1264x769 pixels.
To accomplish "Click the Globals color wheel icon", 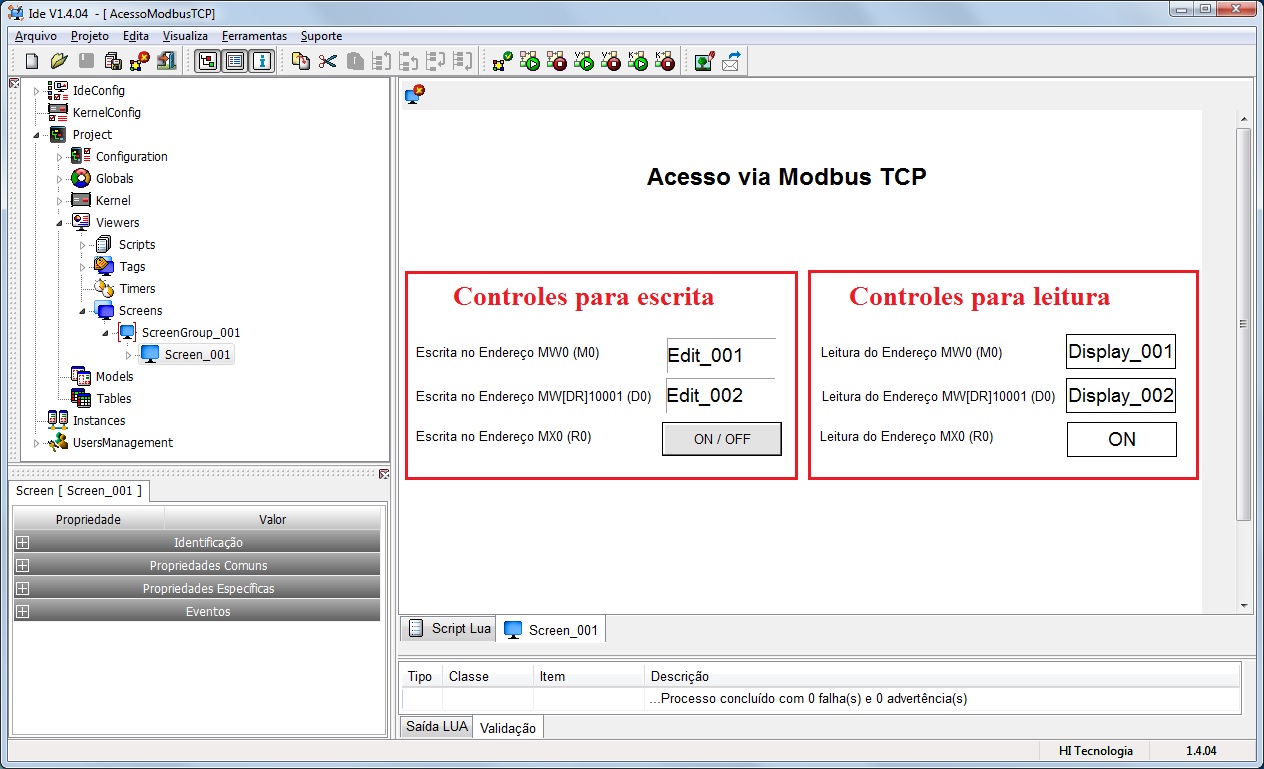I will [81, 178].
